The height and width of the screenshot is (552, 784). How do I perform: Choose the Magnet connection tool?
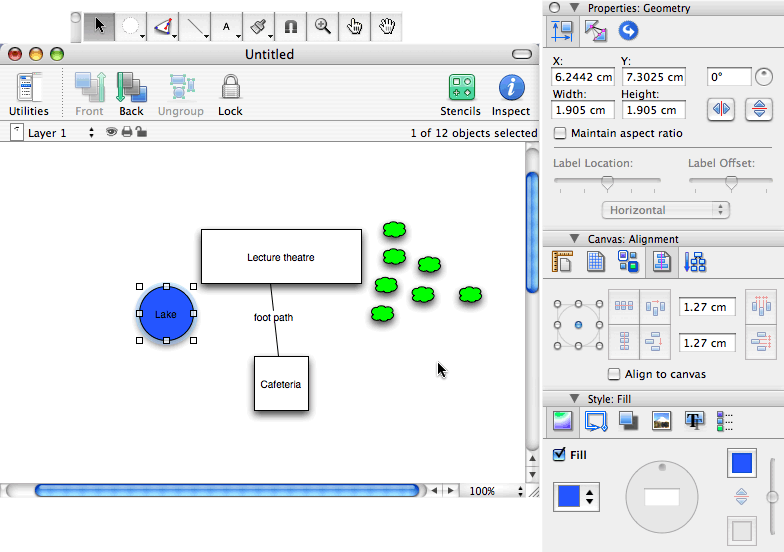(x=291, y=27)
